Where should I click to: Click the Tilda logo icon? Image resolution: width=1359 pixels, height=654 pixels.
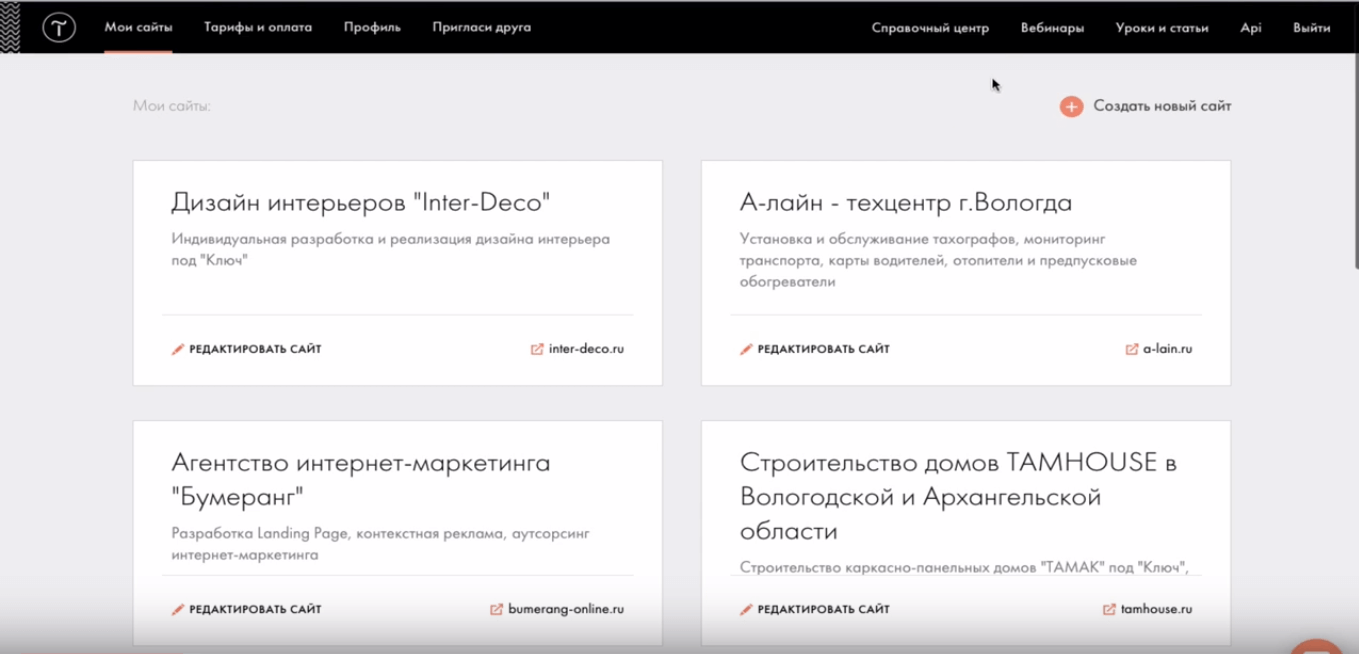pyautogui.click(x=59, y=28)
